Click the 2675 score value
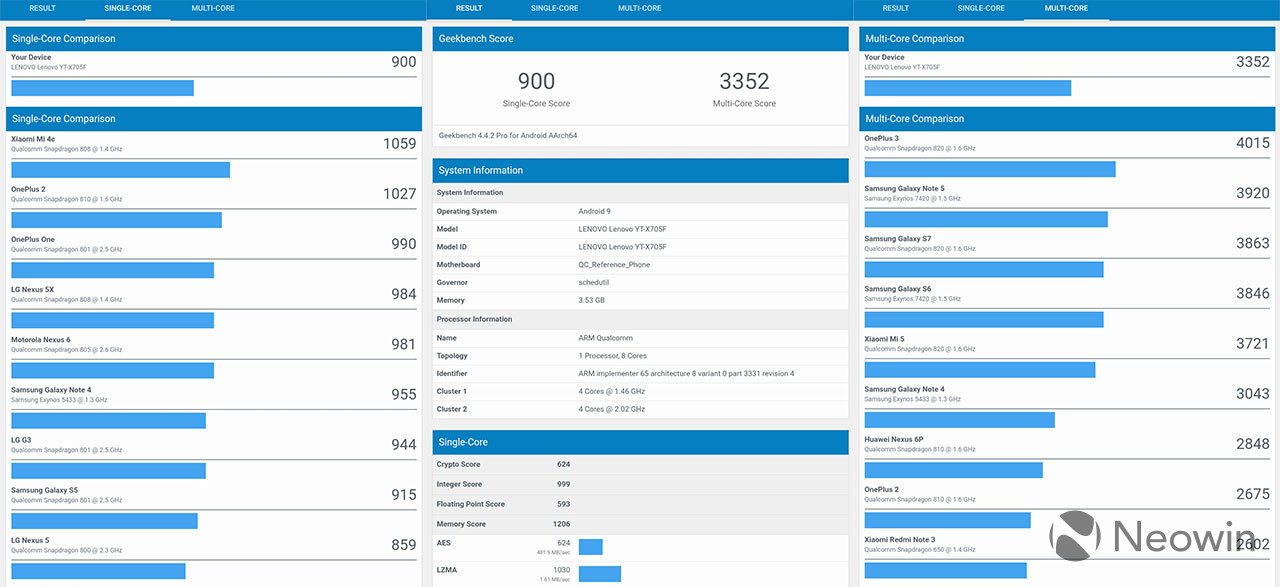The height and width of the screenshot is (587, 1280). pos(1252,494)
